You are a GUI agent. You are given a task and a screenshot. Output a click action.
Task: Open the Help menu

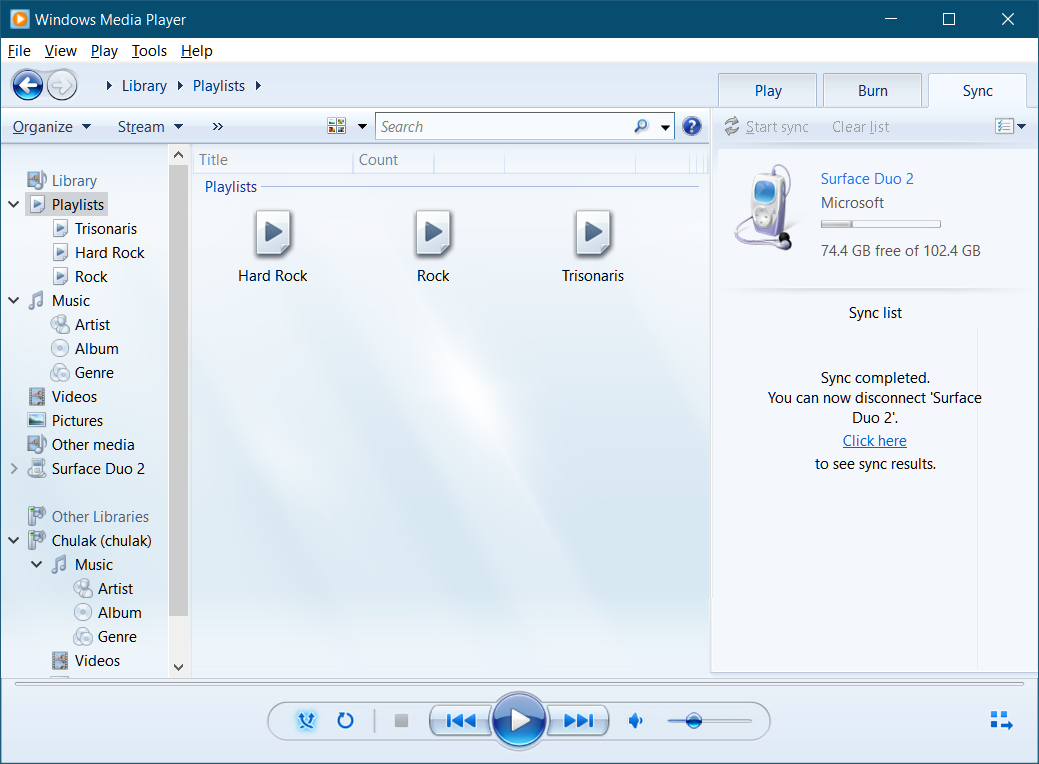(197, 51)
